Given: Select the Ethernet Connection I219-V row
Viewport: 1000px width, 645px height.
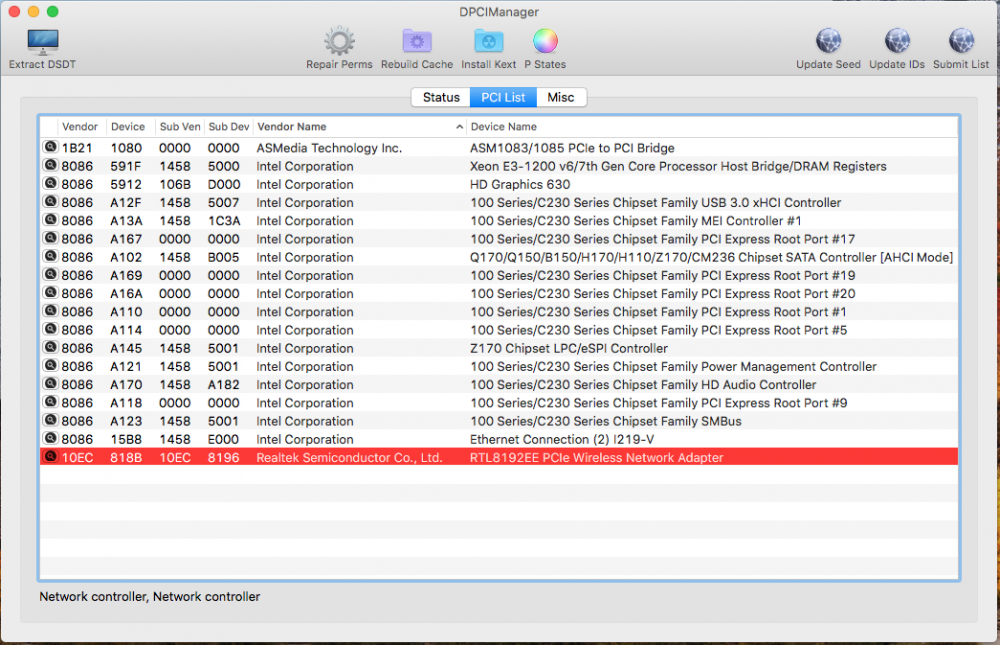Looking at the screenshot, I should tap(499, 439).
